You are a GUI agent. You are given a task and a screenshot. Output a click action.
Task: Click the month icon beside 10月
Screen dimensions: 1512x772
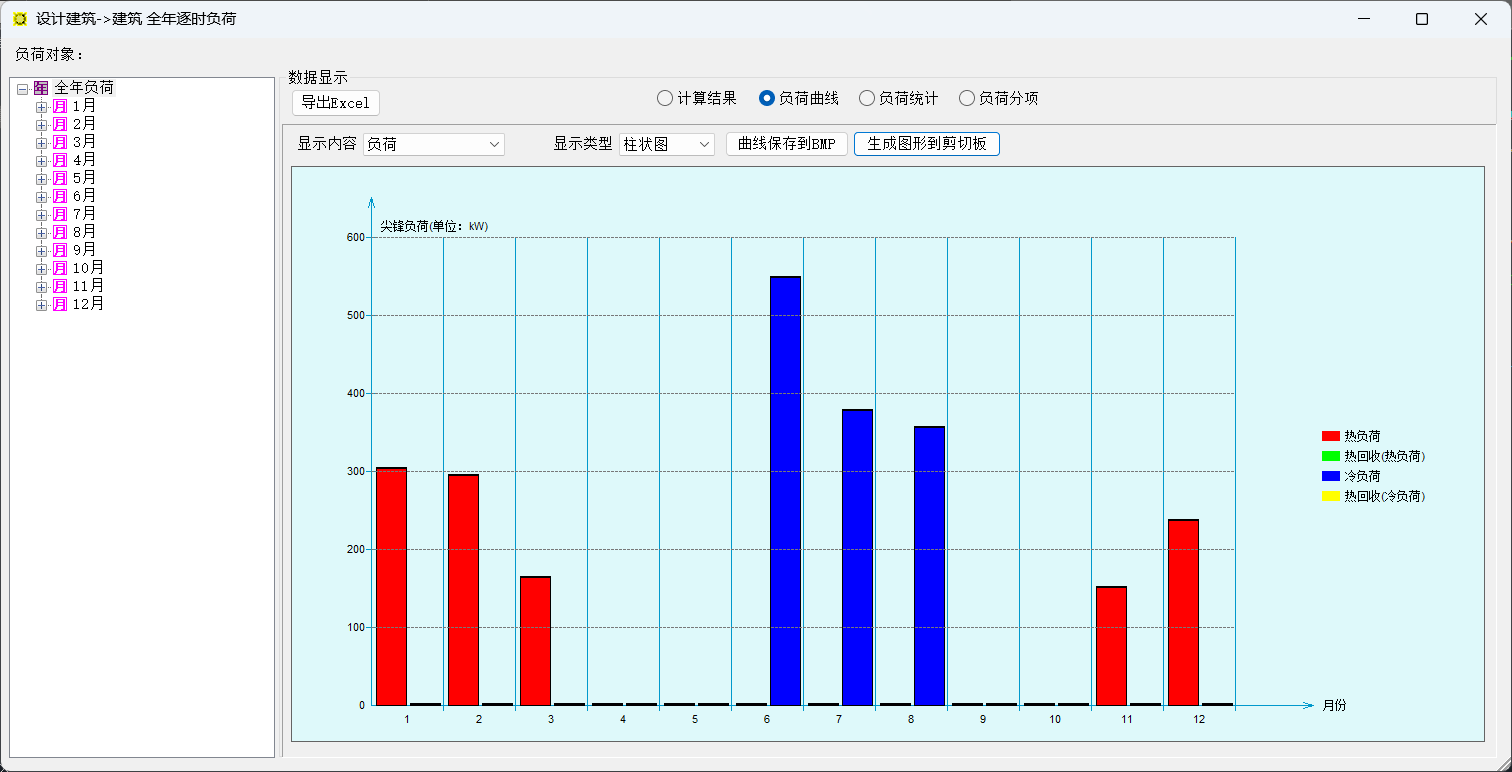click(60, 268)
